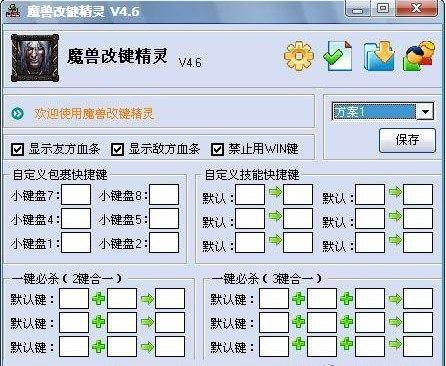Click the 自定义技能快捷键 group label

[x=252, y=175]
